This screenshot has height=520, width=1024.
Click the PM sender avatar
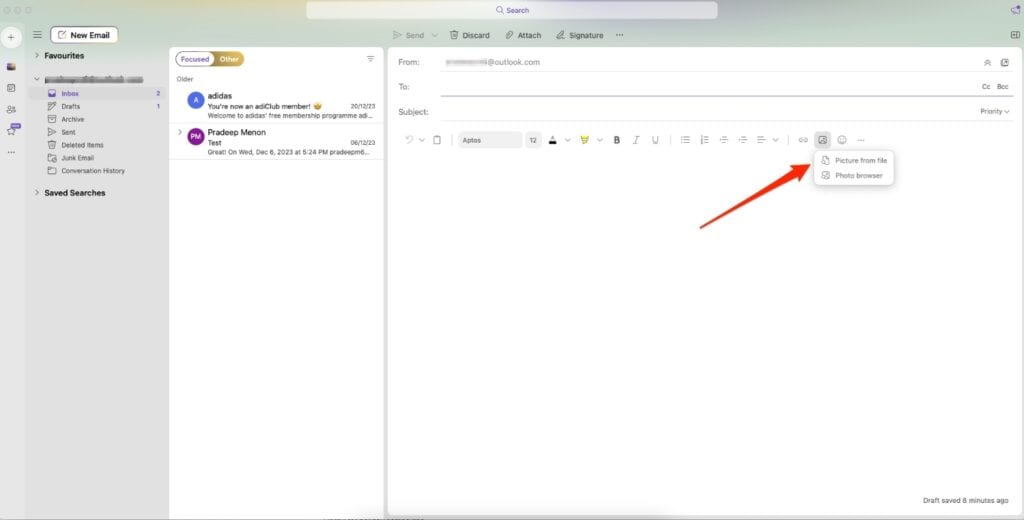(x=195, y=137)
